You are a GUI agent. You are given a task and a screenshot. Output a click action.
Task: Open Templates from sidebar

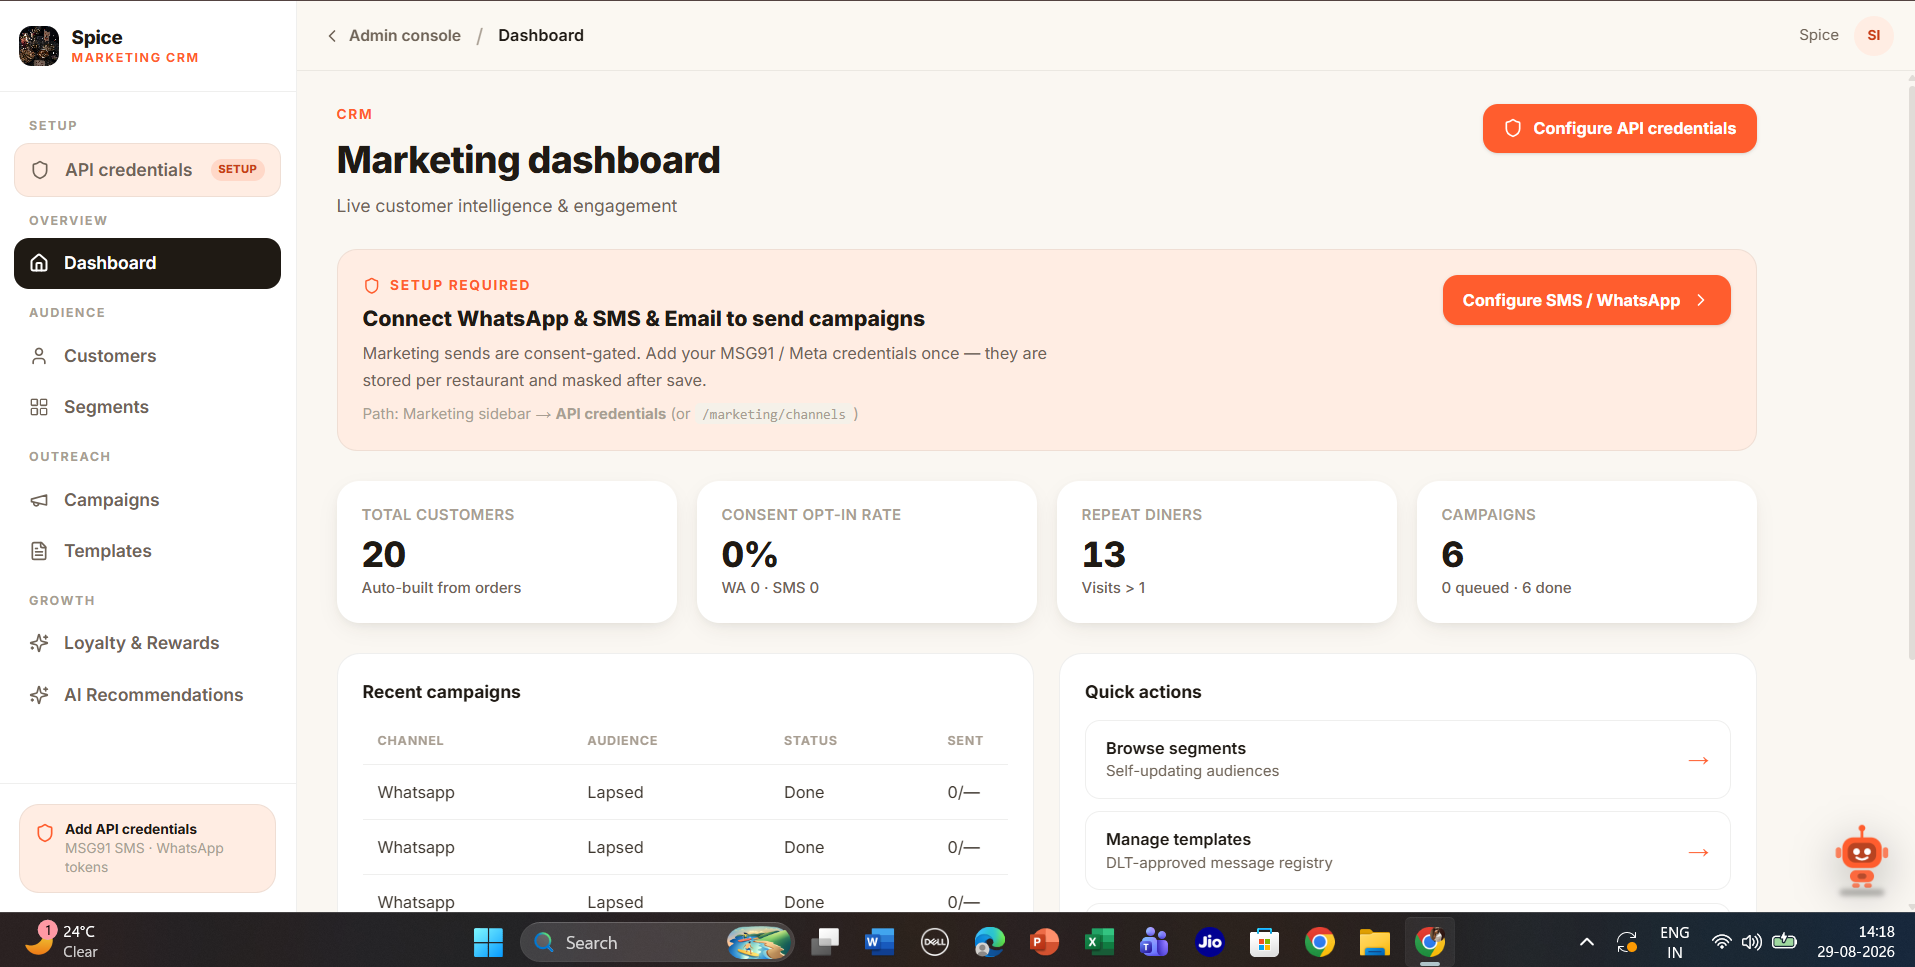click(147, 551)
